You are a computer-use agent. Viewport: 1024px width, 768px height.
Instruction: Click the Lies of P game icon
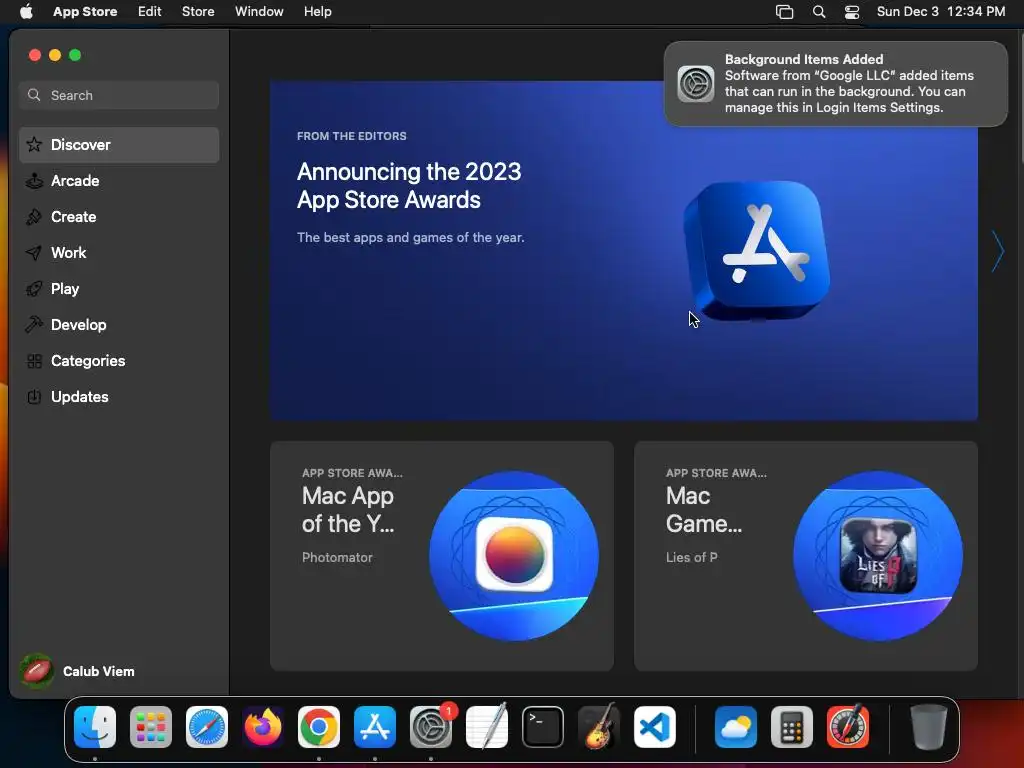[878, 556]
